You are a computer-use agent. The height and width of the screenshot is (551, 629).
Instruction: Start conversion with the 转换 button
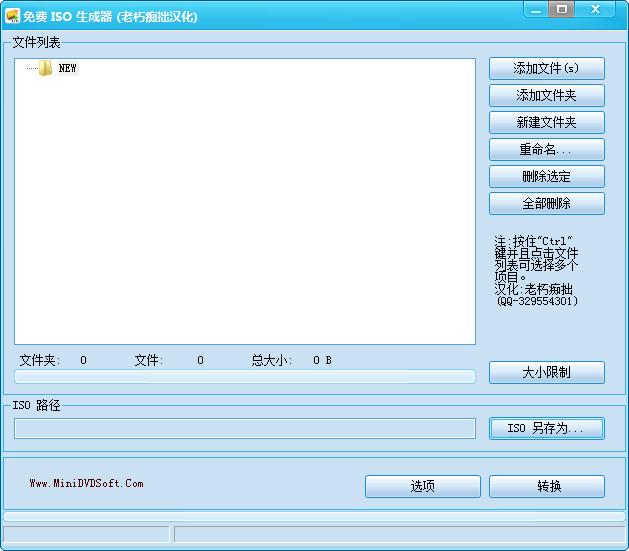[546, 486]
